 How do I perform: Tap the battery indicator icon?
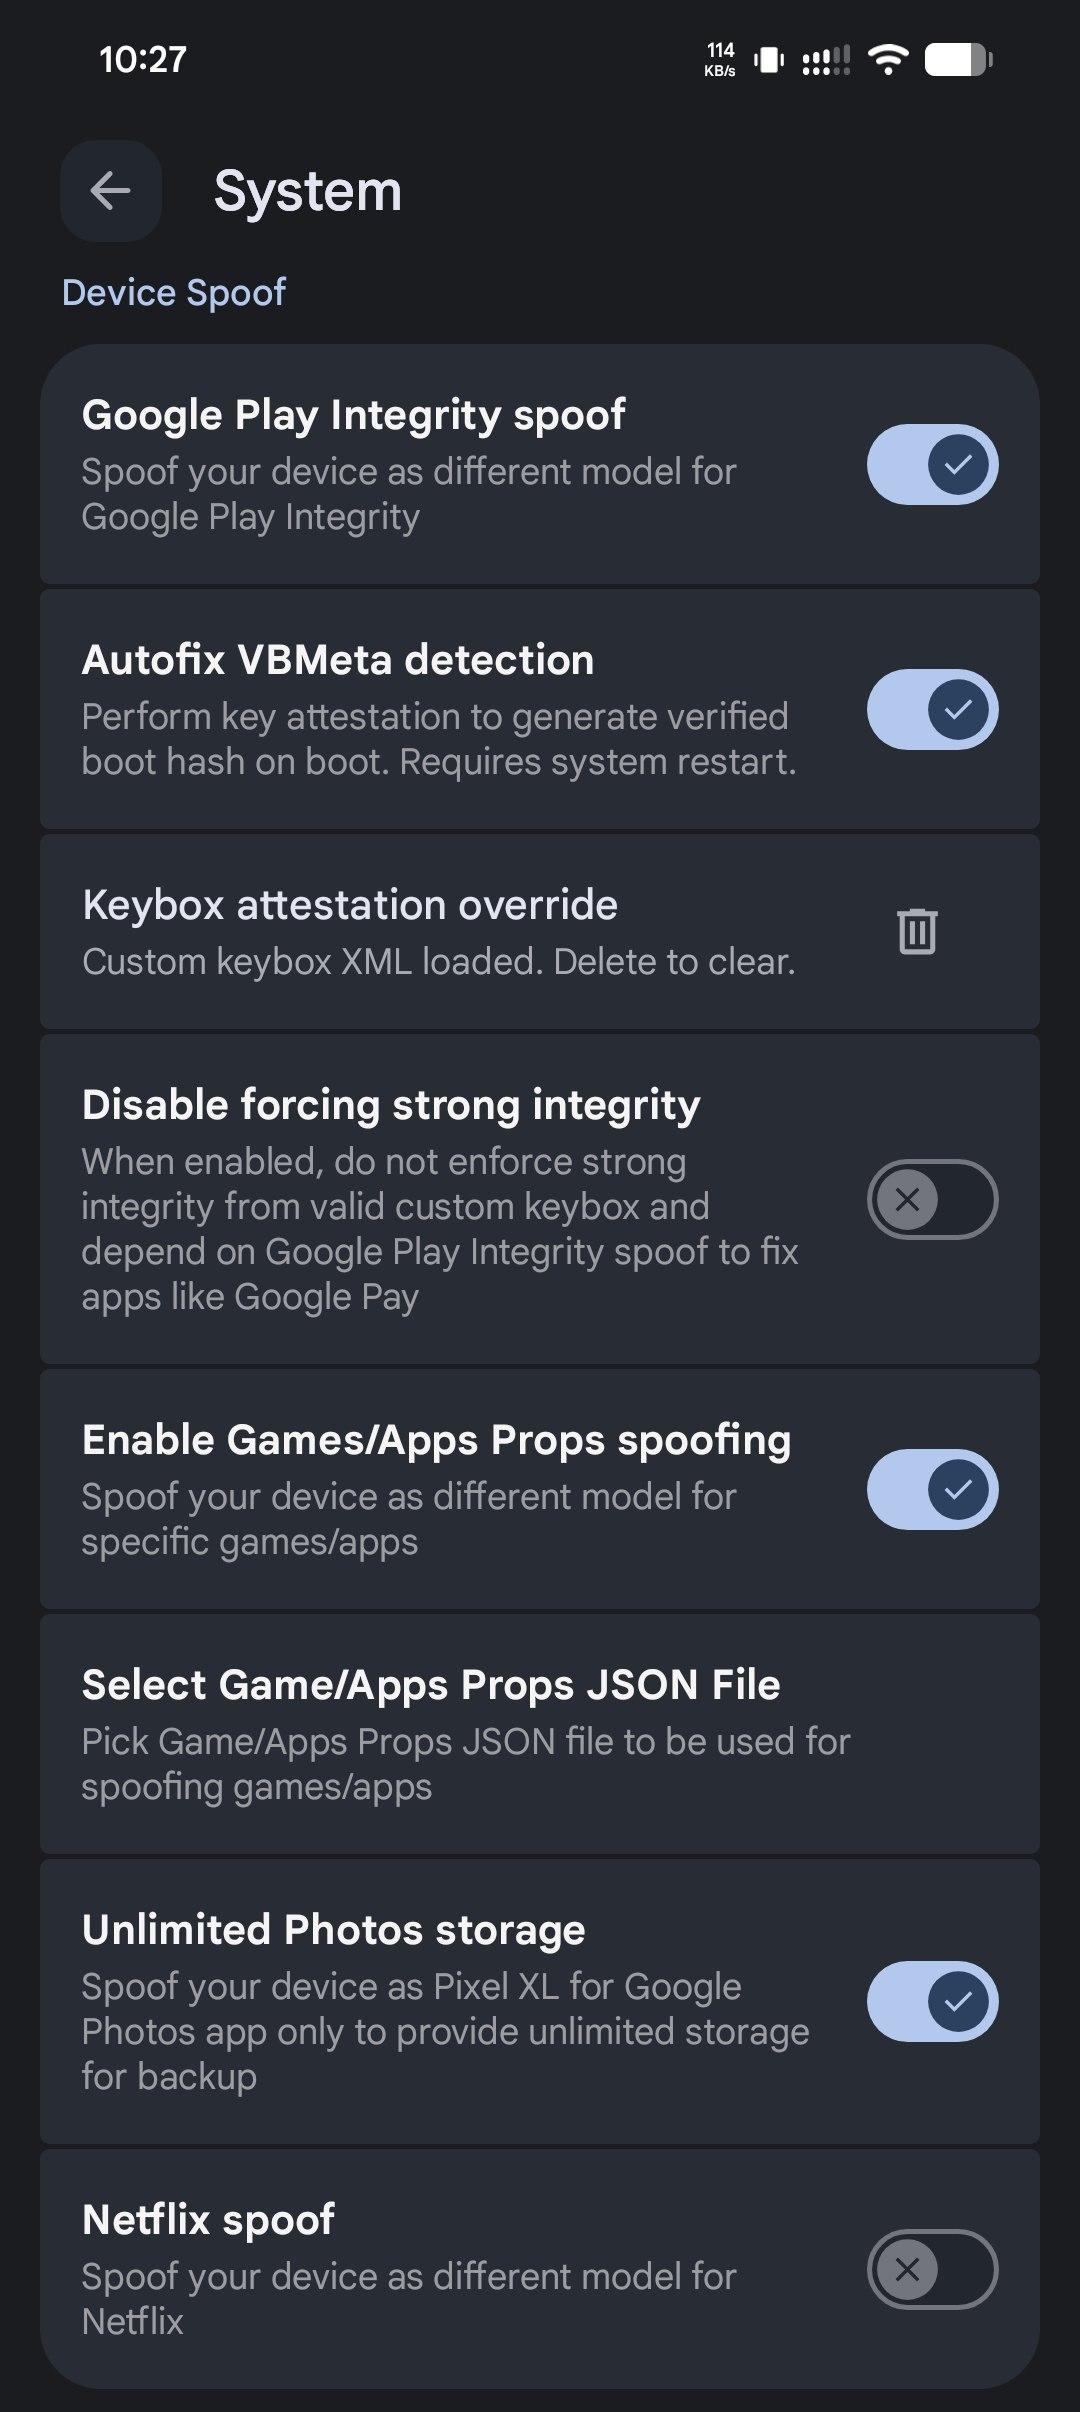pyautogui.click(x=957, y=60)
